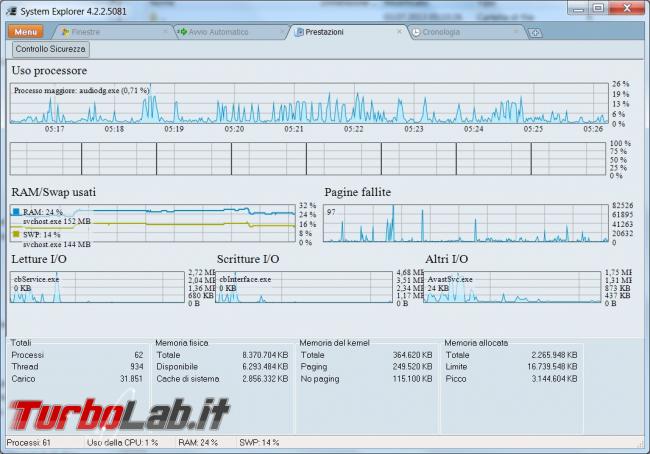This screenshot has width=650, height=454.
Task: Click the 'svchost.exe 152 MB' RAM text
Action: [57, 221]
